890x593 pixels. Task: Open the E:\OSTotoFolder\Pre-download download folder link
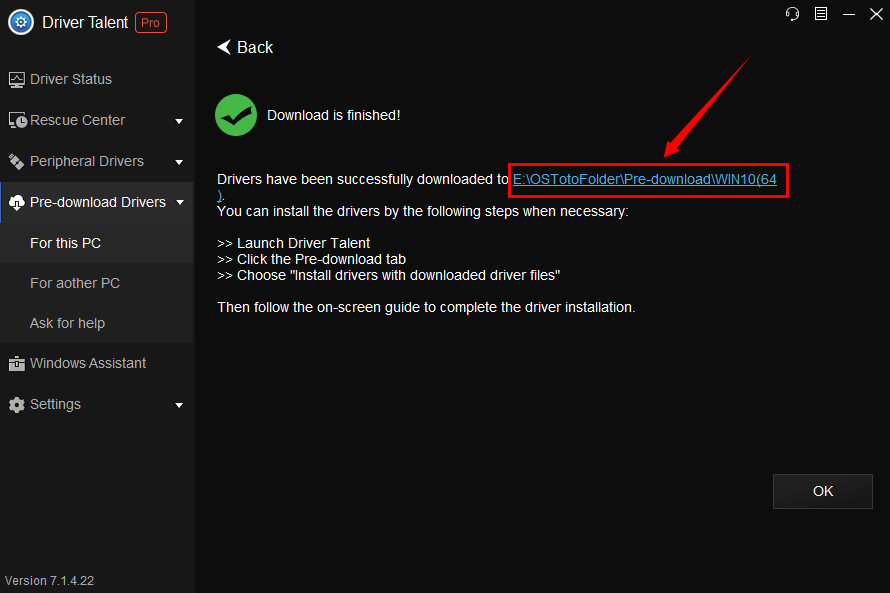(x=644, y=179)
